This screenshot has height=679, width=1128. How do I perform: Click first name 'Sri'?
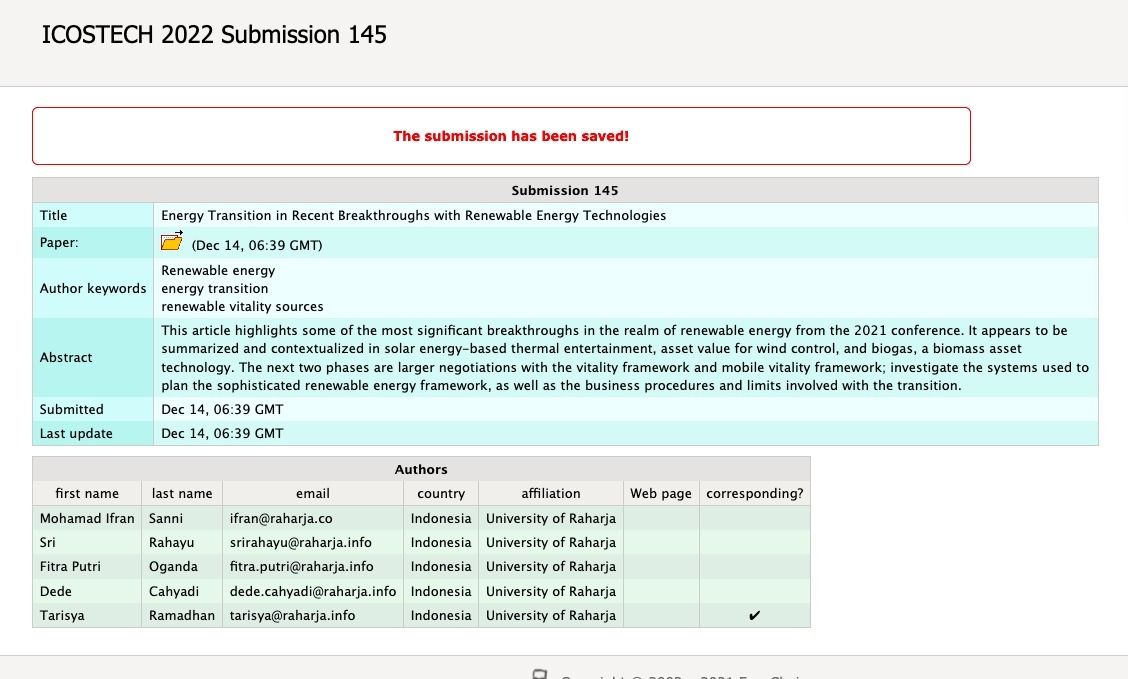click(x=47, y=542)
